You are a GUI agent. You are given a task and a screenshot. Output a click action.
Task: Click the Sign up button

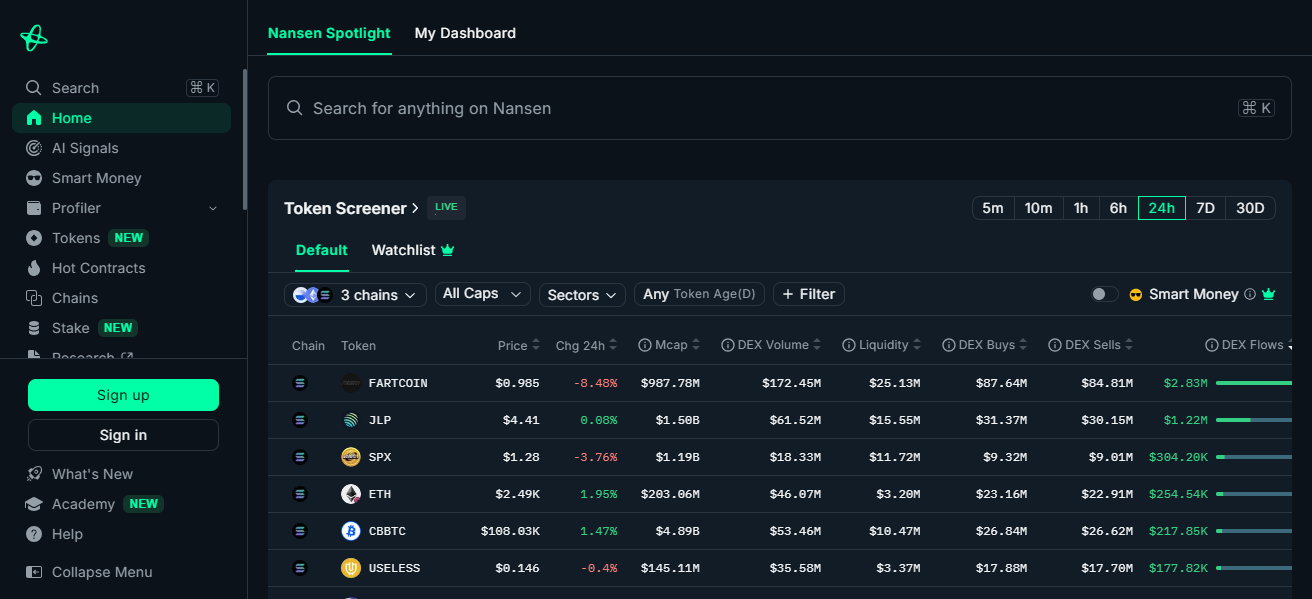123,395
